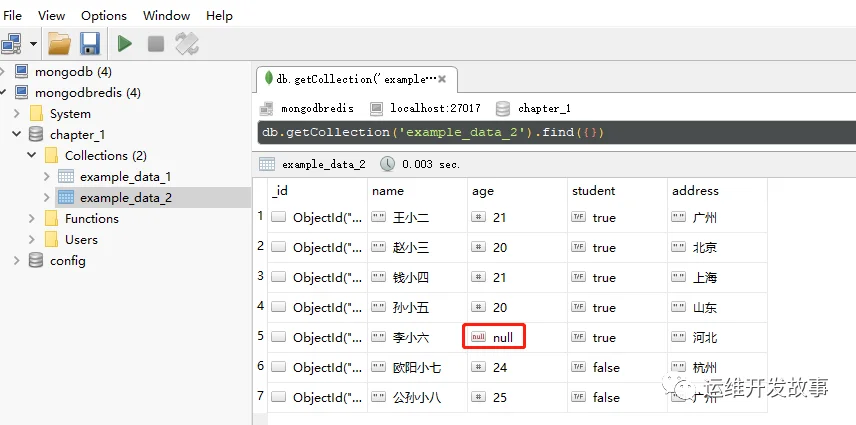Click the example_data_2 table icon in tree
Screen dimensions: 856x425
tap(66, 197)
